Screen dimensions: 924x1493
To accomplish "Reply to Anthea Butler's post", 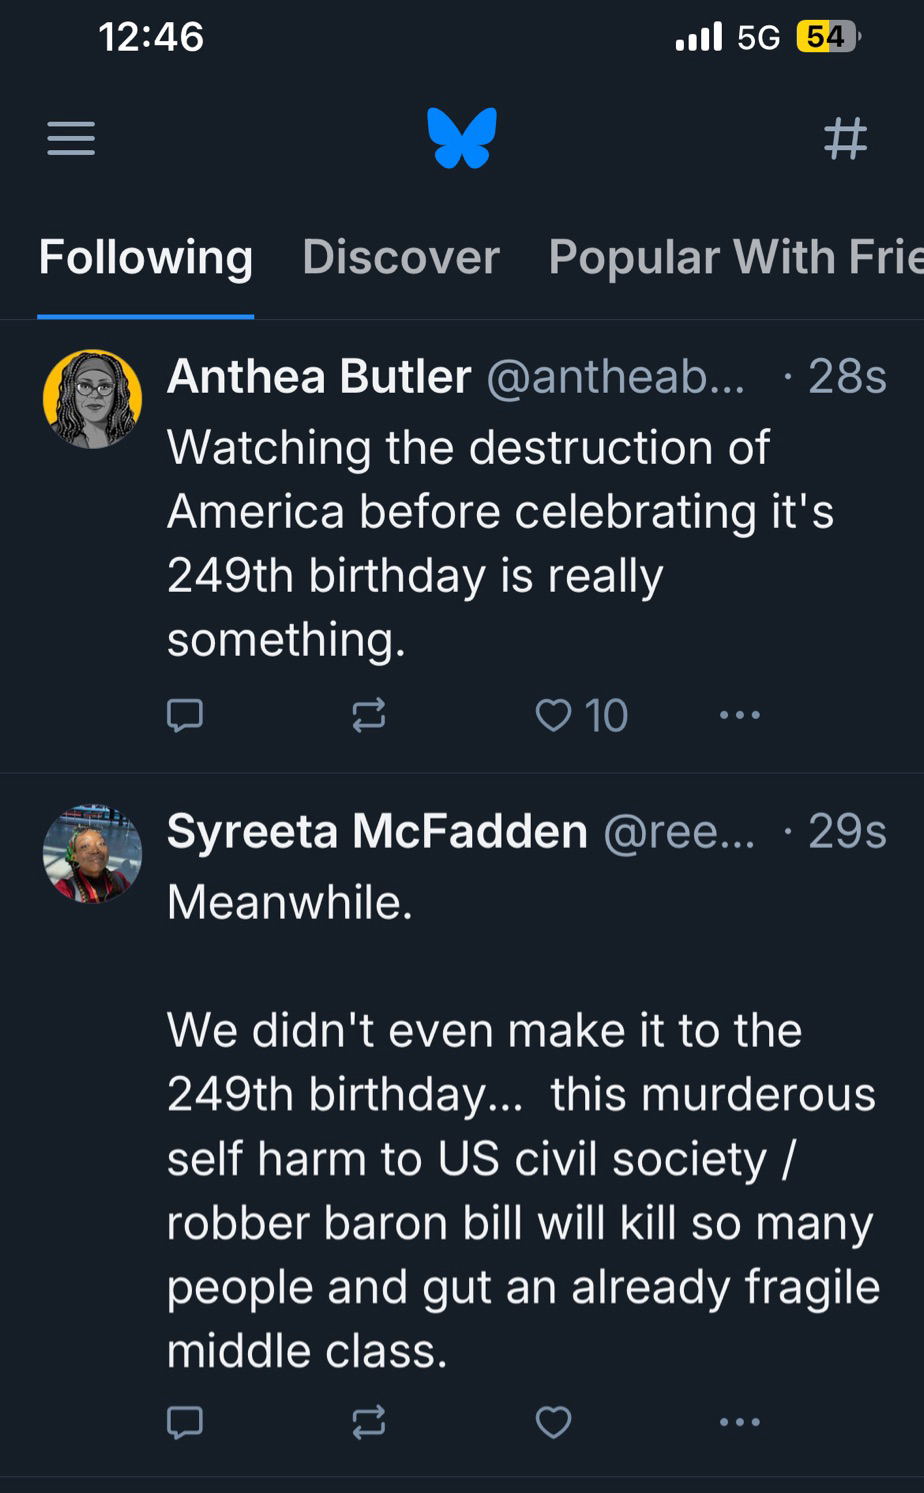I will [185, 715].
